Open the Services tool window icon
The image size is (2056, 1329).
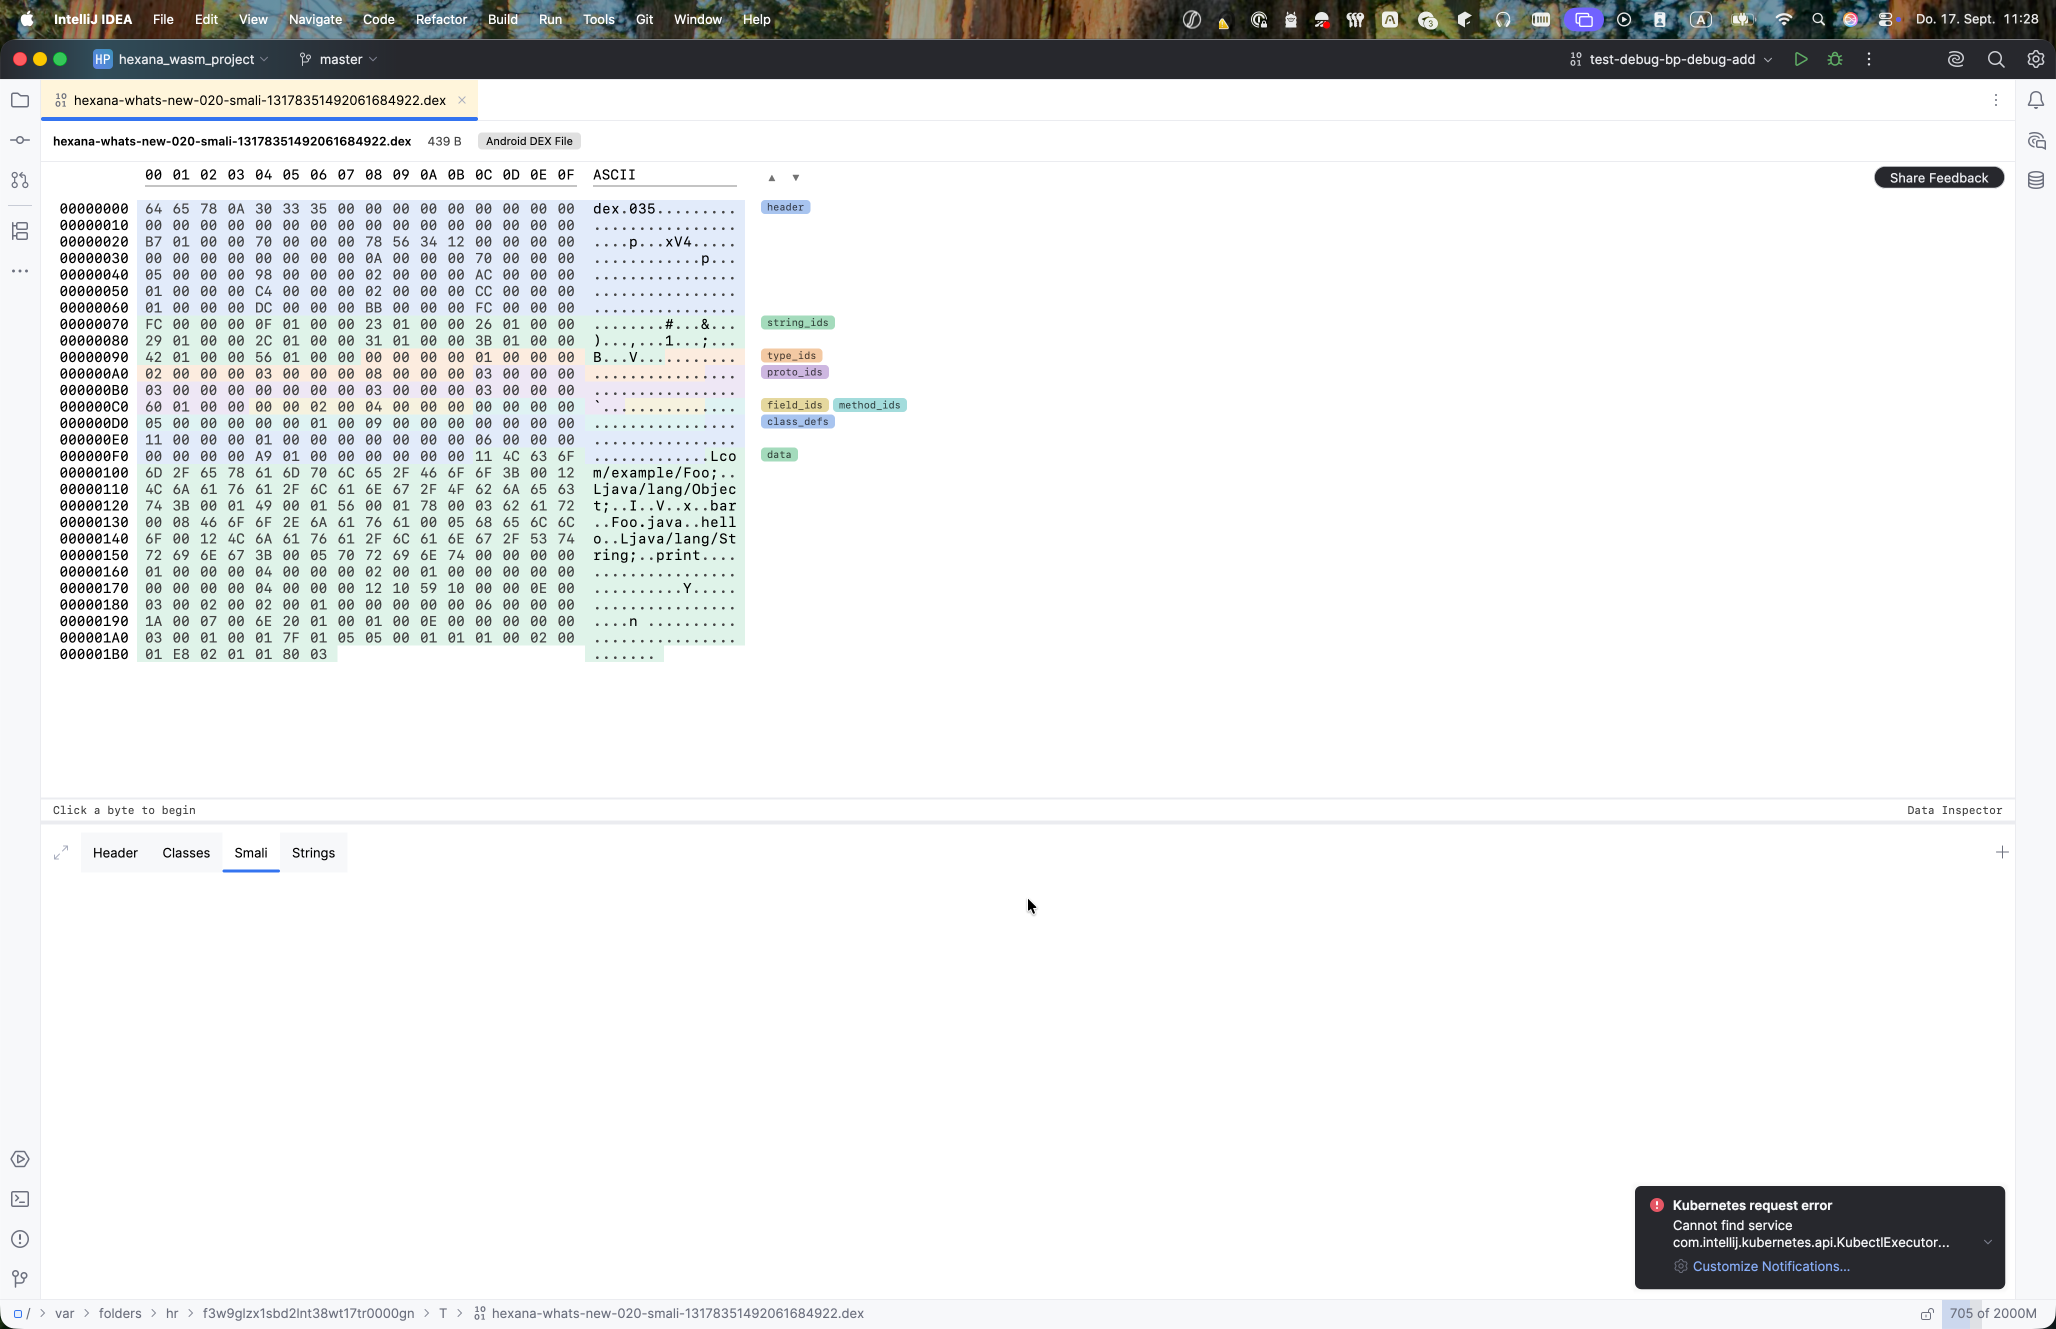point(20,1159)
